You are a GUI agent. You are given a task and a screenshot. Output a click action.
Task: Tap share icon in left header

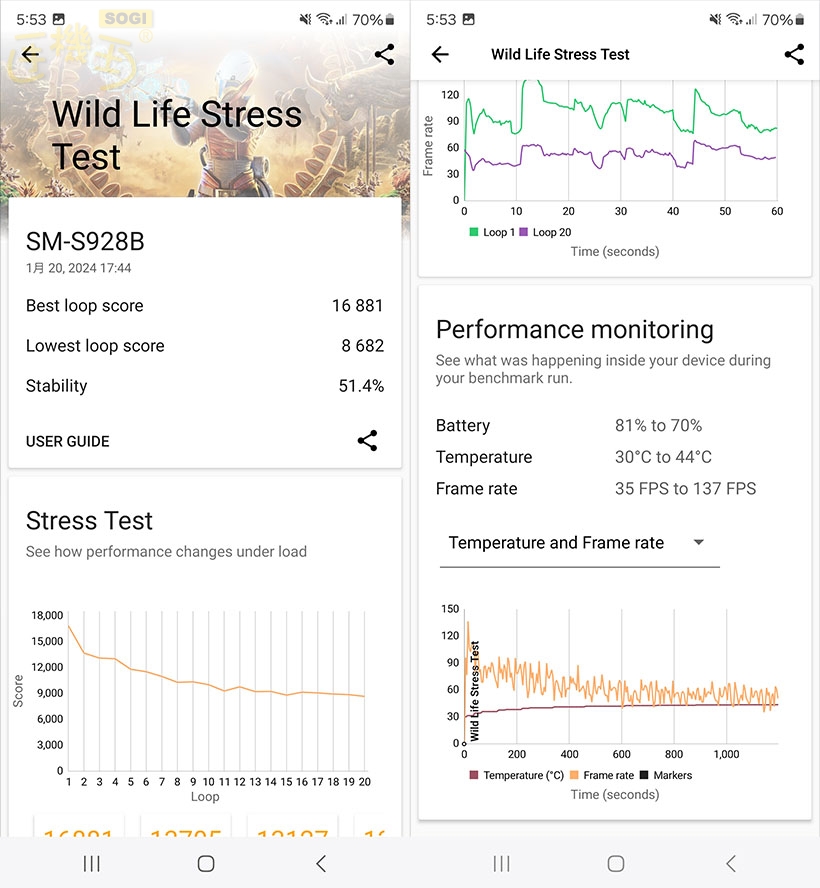pos(385,55)
